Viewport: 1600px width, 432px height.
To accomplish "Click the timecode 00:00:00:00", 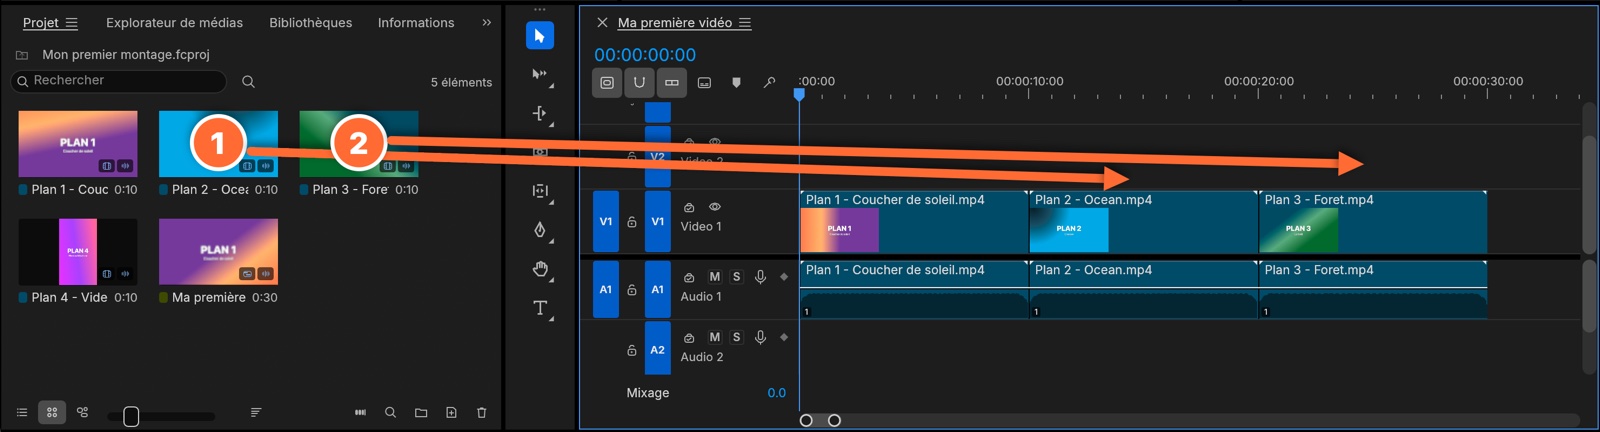I will [645, 55].
